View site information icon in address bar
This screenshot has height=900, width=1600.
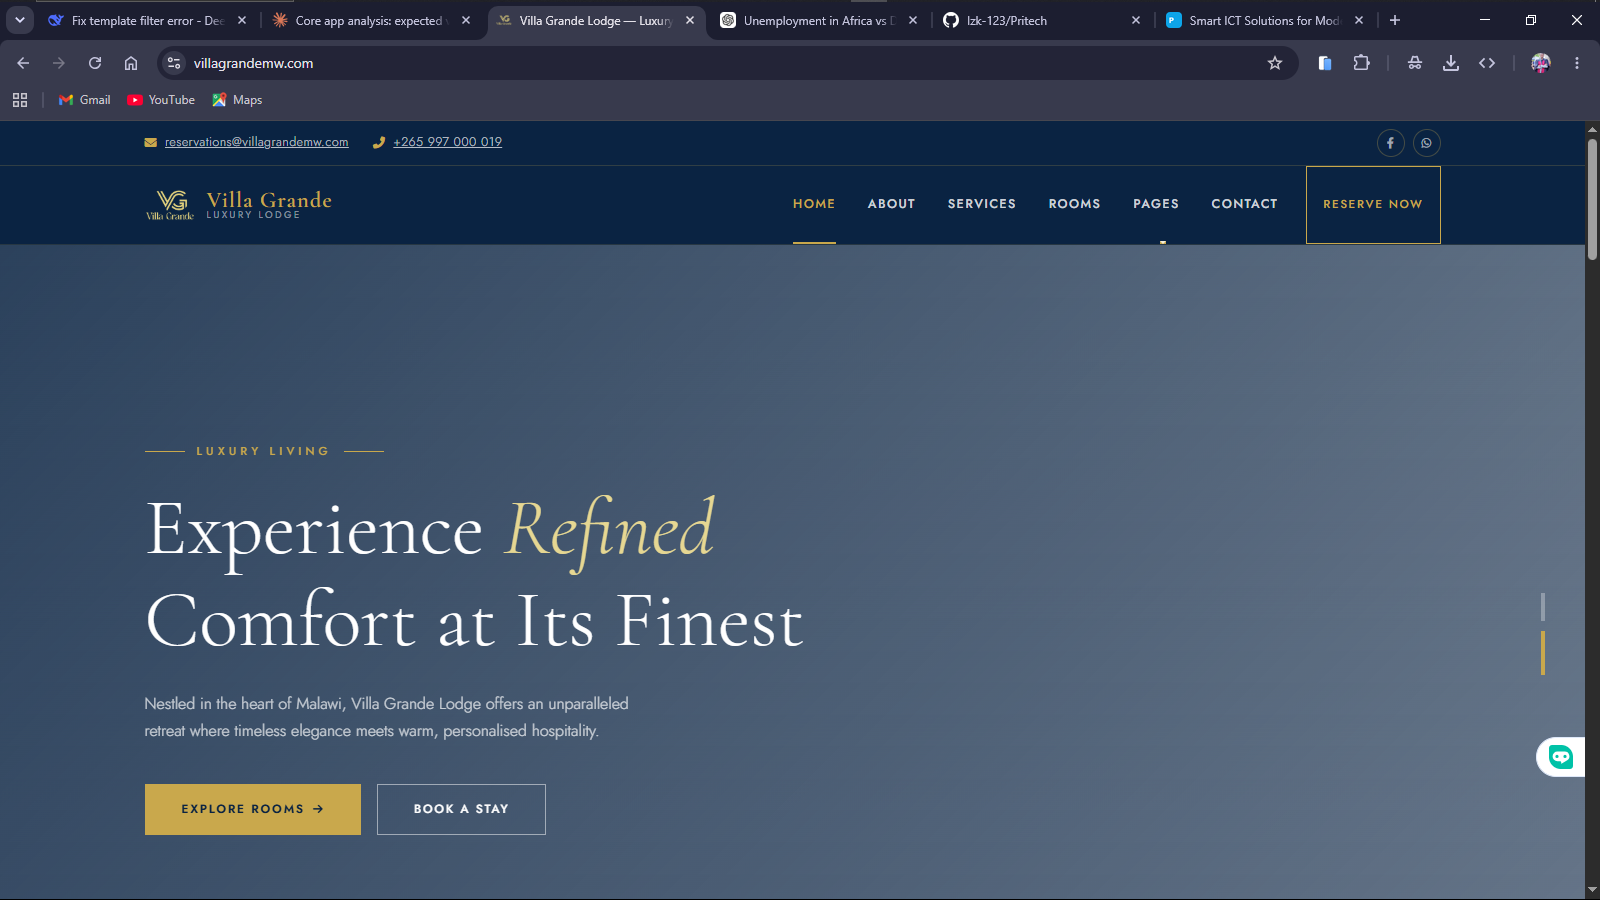[x=174, y=63]
